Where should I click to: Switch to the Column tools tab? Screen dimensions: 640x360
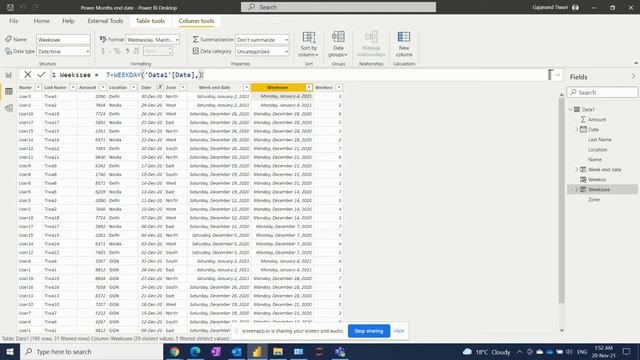coord(196,21)
